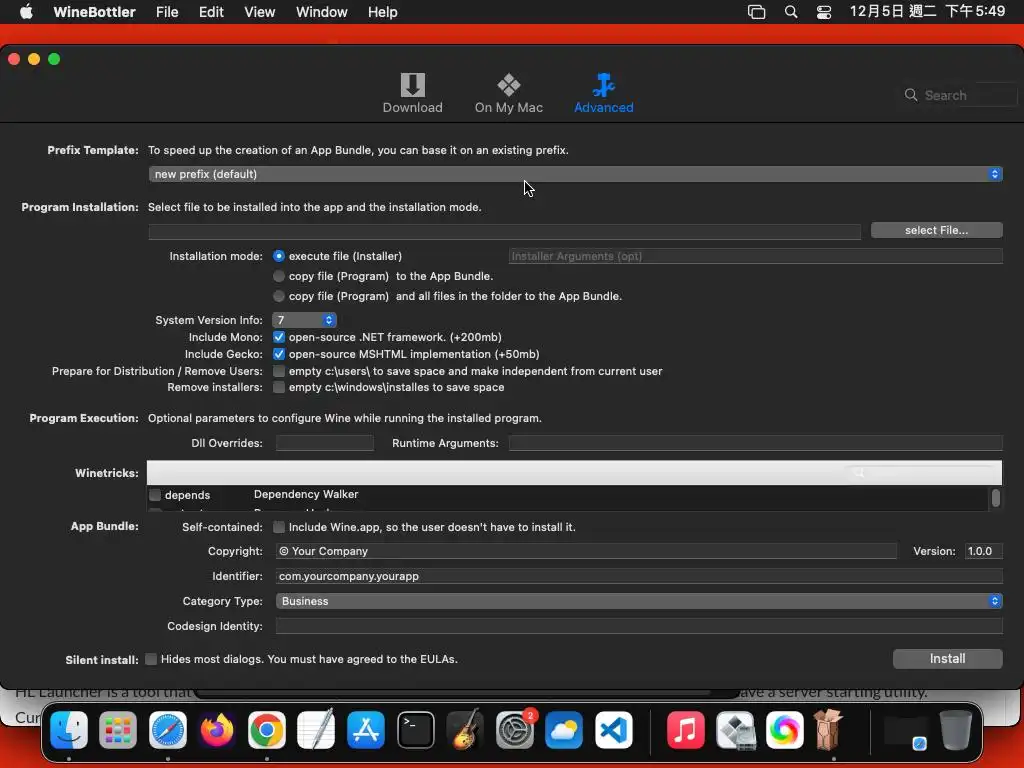Open the App Store from the Dock
This screenshot has height=768, width=1024.
click(366, 729)
